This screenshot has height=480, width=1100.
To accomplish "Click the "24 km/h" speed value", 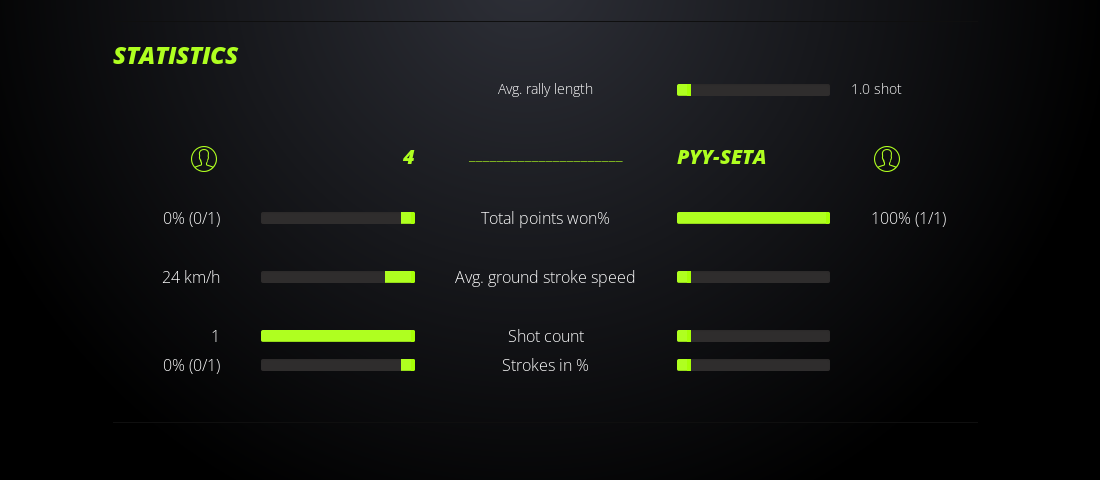I will tap(191, 277).
